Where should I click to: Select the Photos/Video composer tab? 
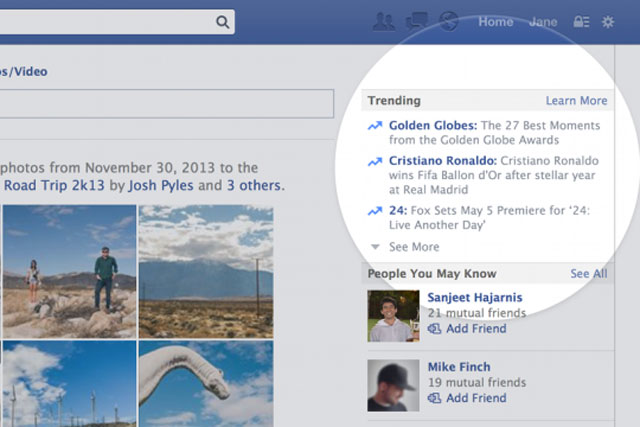[24, 72]
